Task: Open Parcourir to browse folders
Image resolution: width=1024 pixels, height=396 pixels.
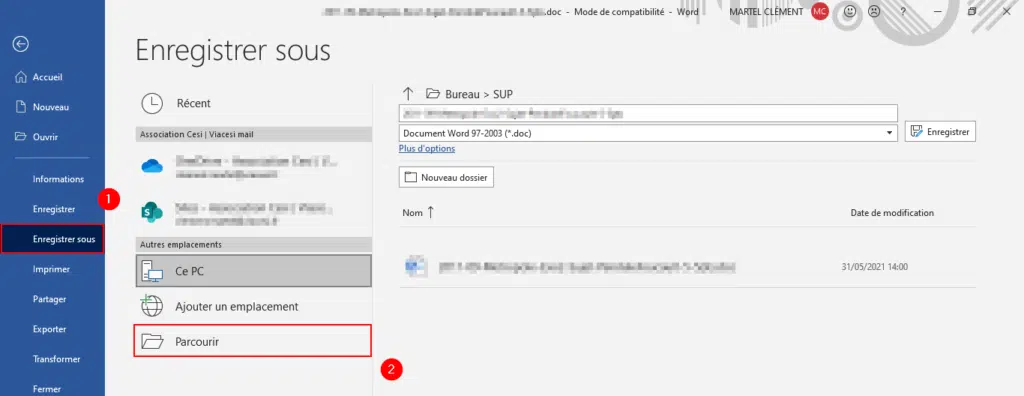Action: coord(253,341)
